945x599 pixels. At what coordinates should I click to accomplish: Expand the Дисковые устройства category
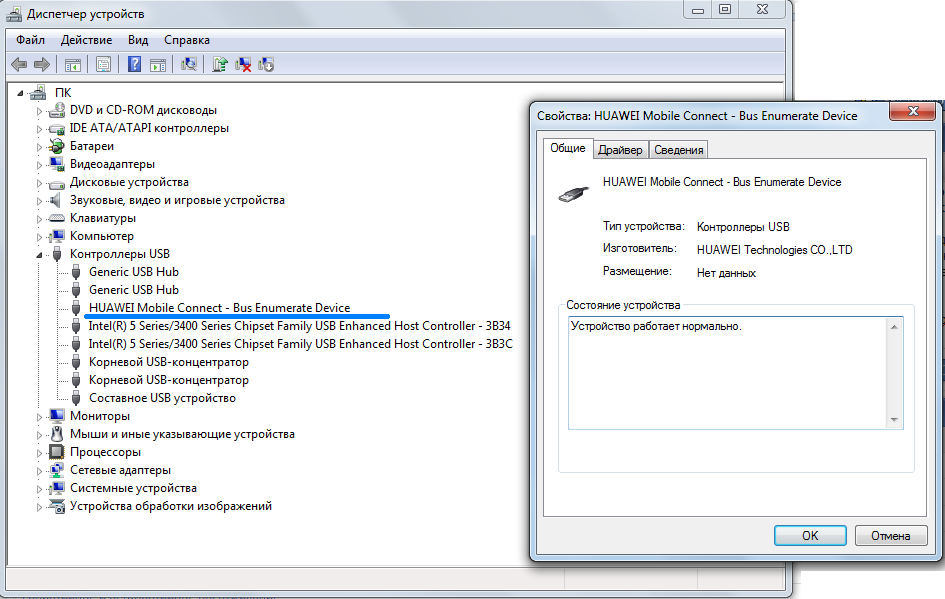coord(39,183)
